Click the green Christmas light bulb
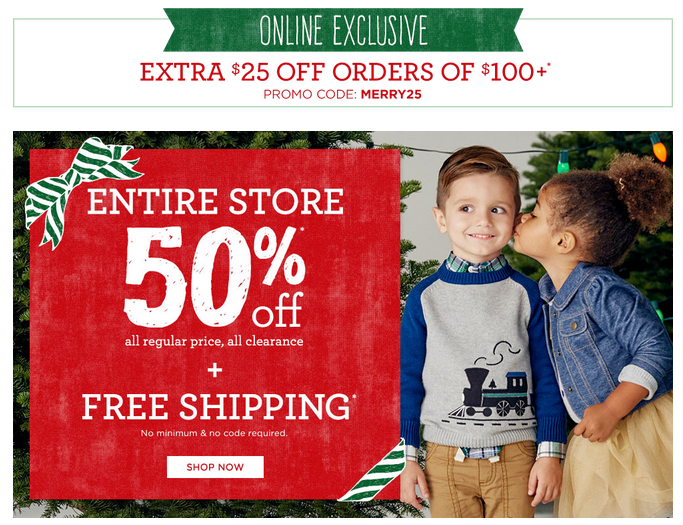683x525 pixels. [563, 163]
